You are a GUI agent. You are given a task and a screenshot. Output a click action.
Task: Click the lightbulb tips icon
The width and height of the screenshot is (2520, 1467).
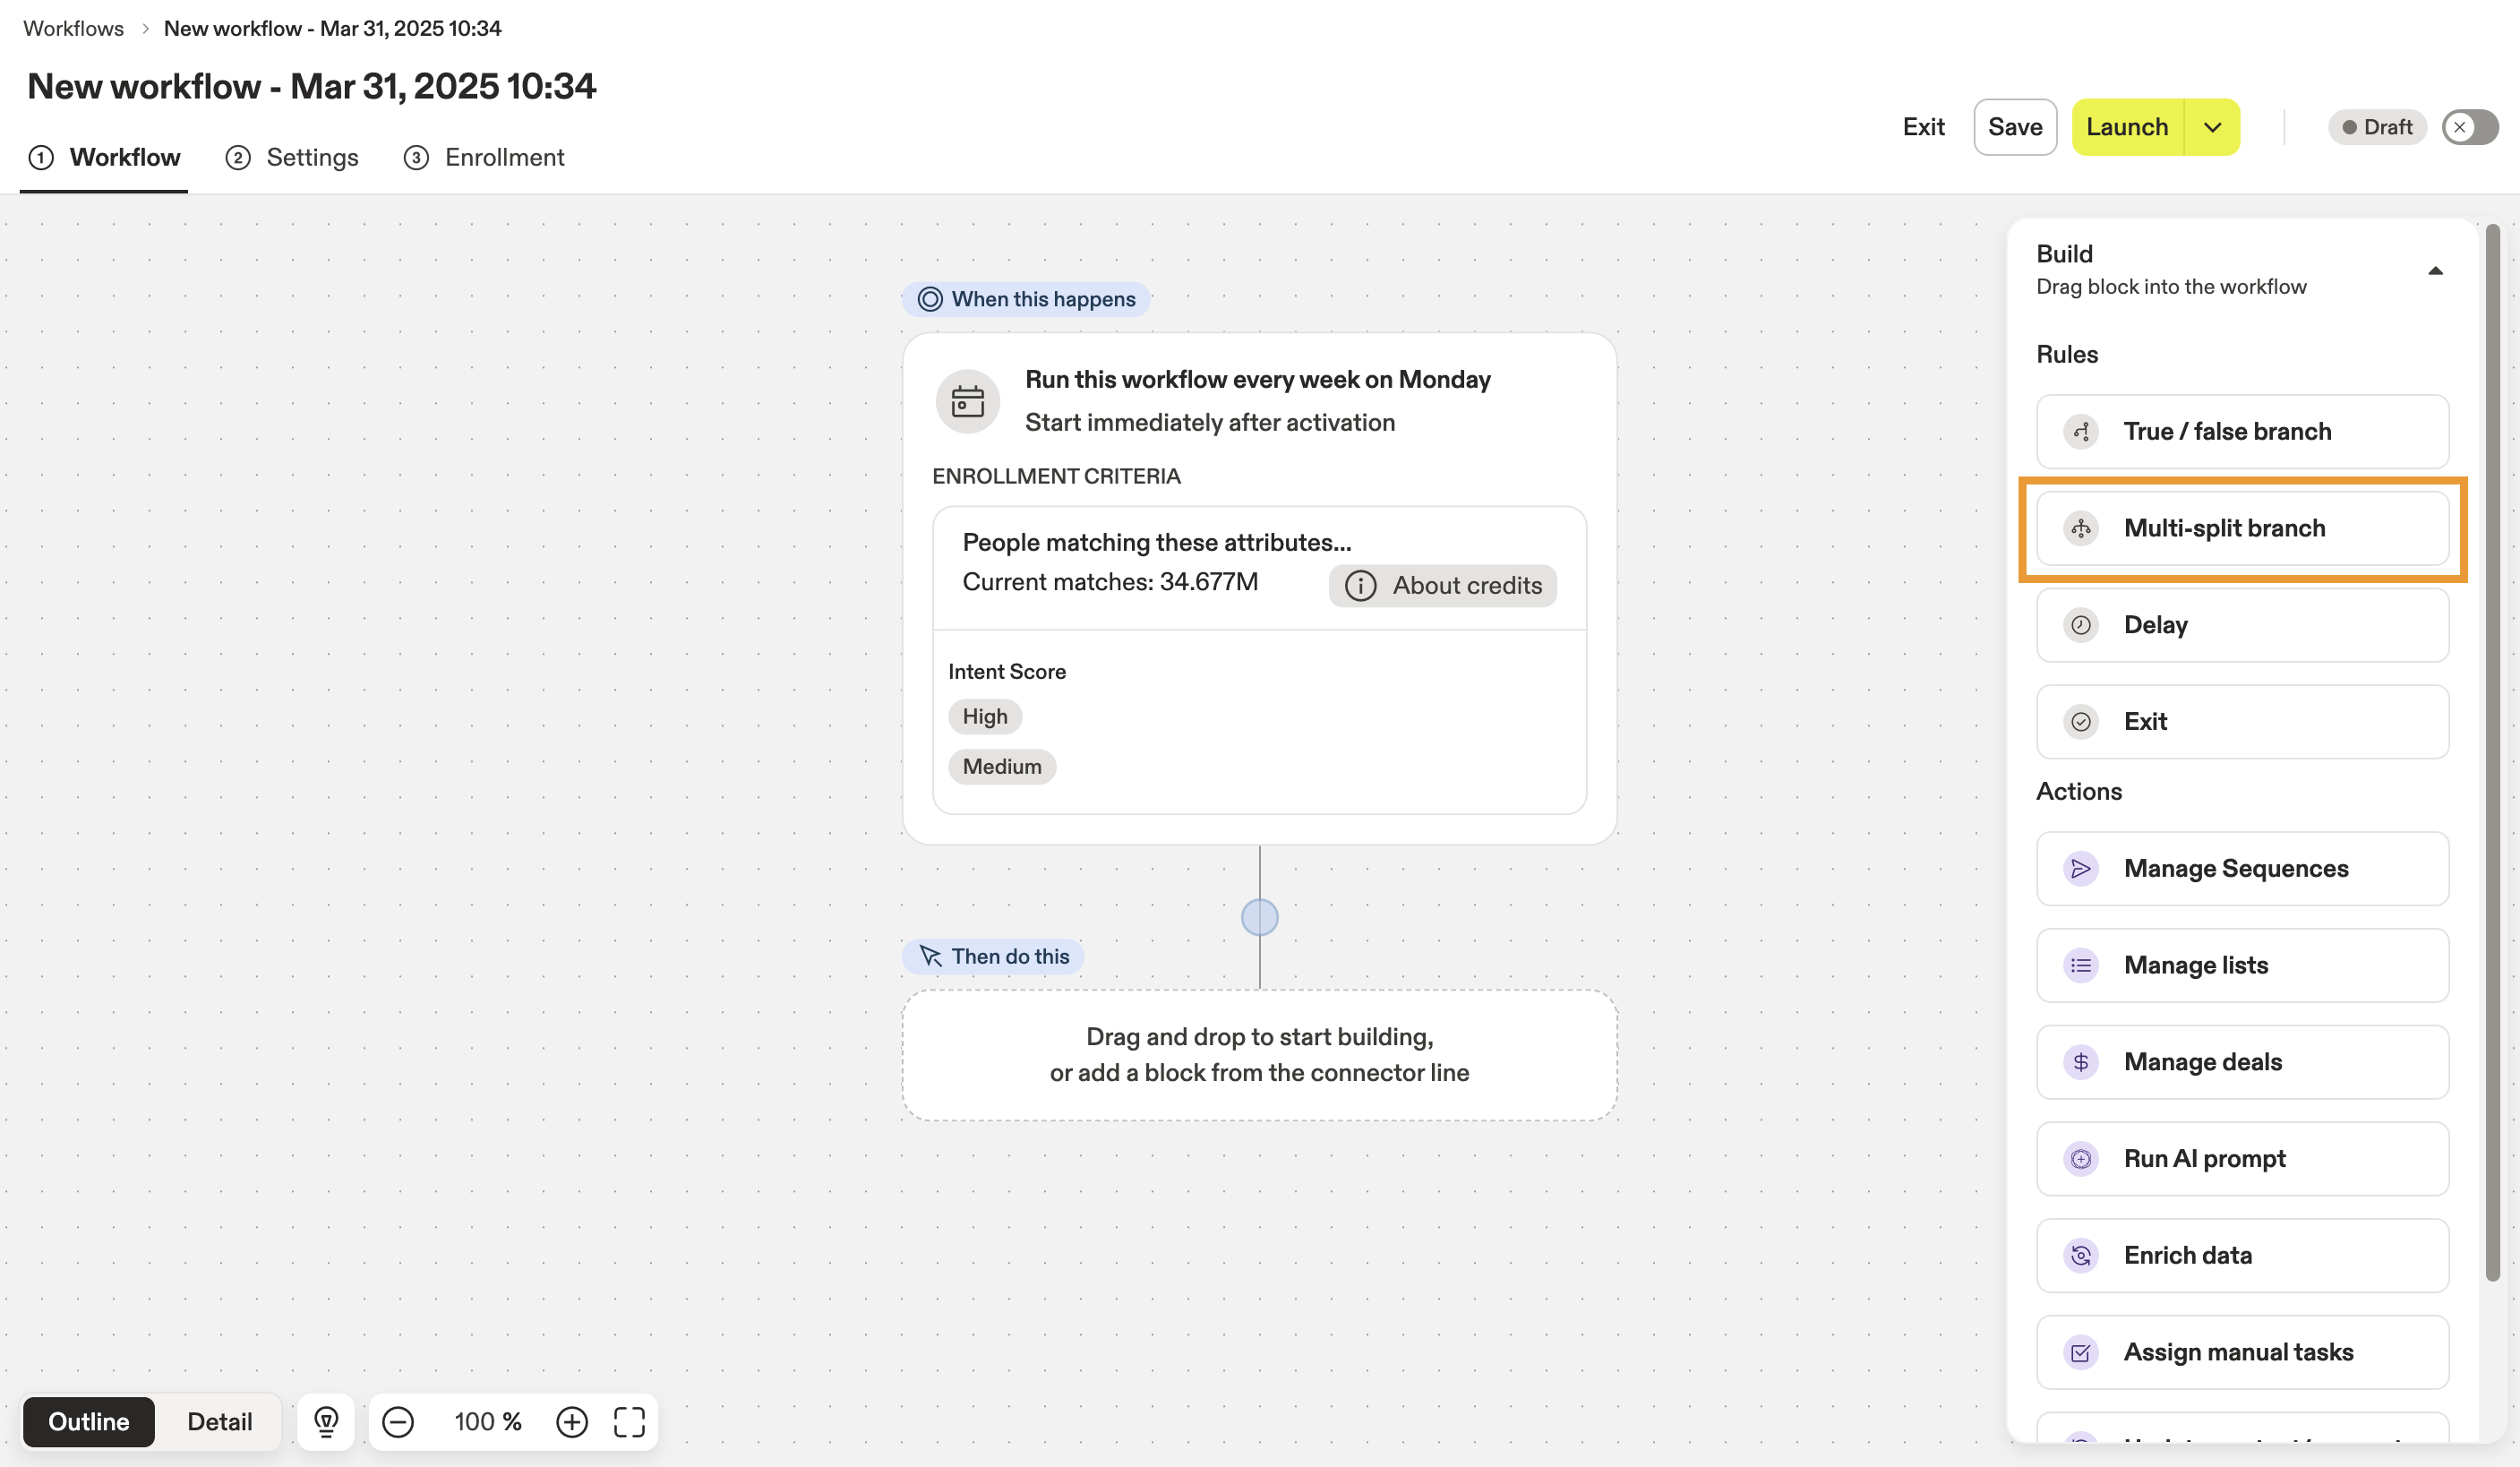click(326, 1421)
